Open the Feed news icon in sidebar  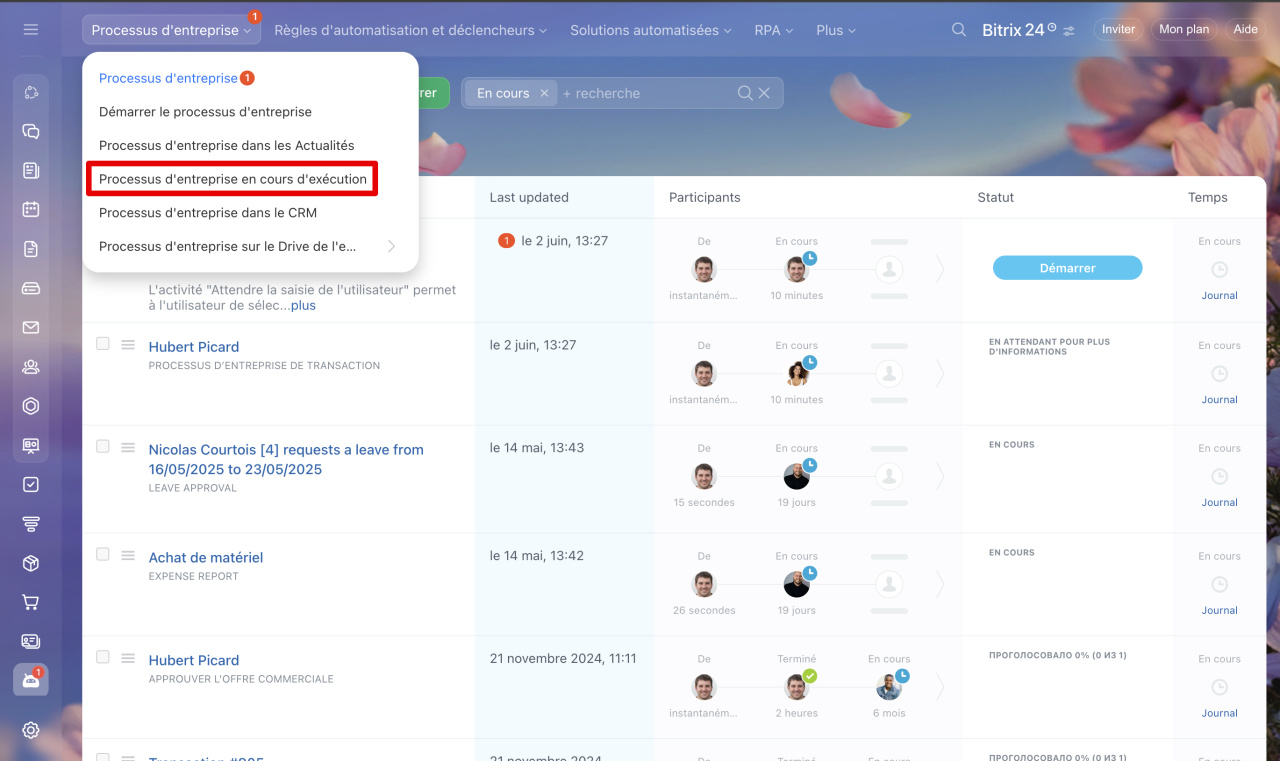click(x=31, y=170)
